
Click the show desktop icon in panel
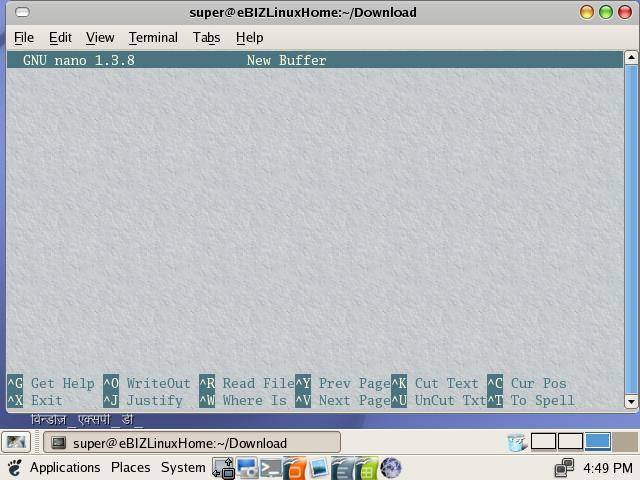(x=16, y=442)
